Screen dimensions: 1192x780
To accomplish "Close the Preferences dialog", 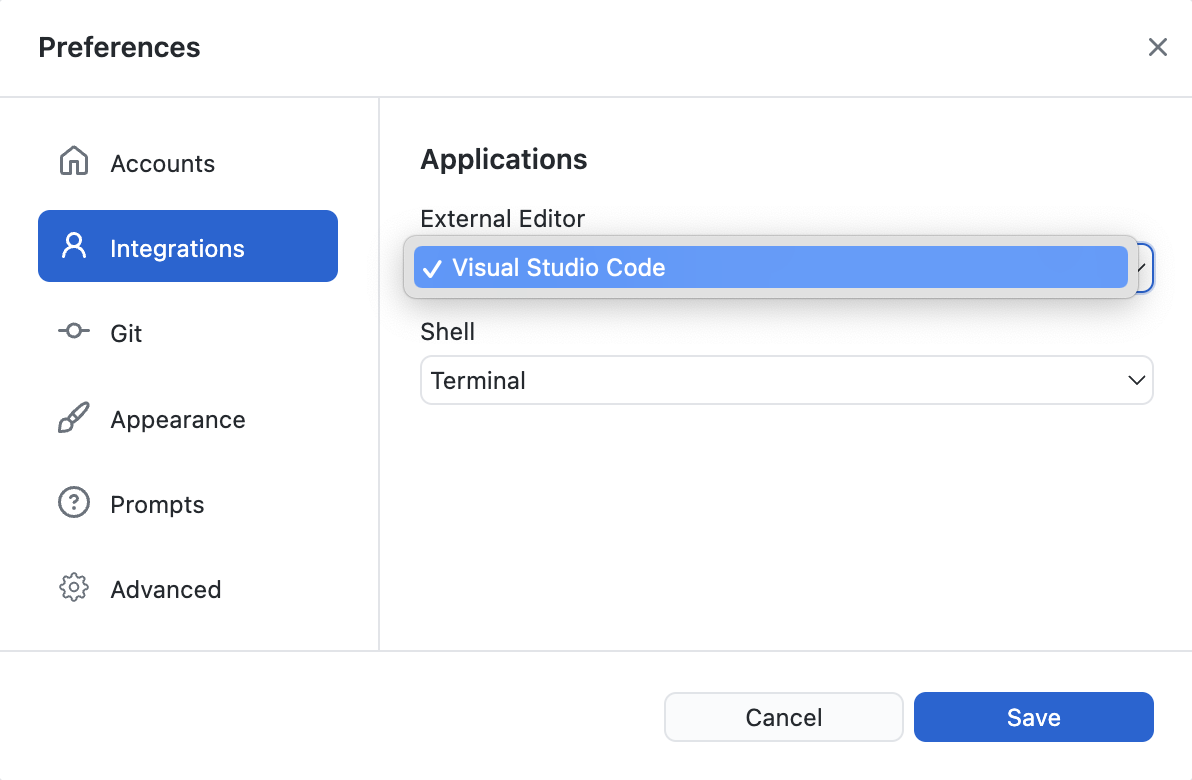I will click(x=1157, y=47).
